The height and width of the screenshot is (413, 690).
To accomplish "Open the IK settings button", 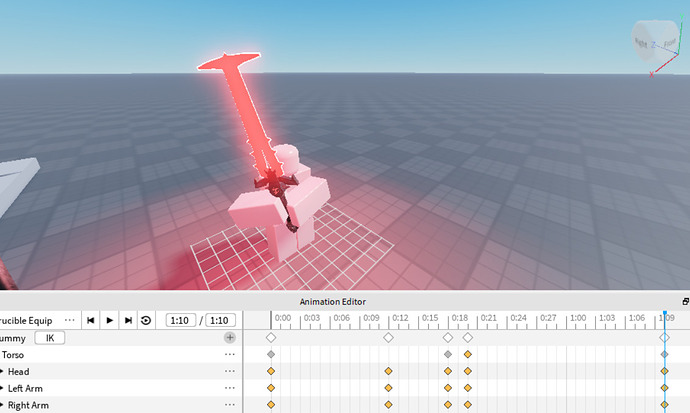I will click(50, 338).
